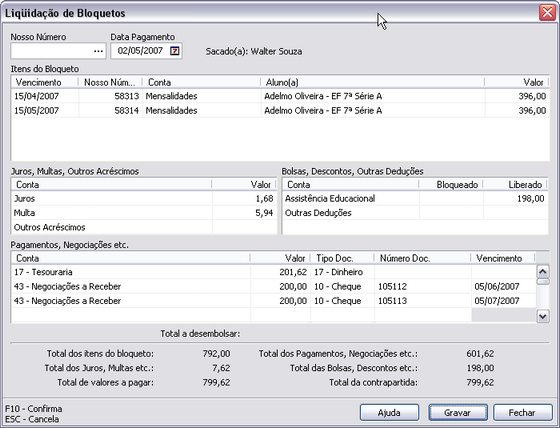Click the Fechar button
This screenshot has height=428, width=560.
coord(523,413)
